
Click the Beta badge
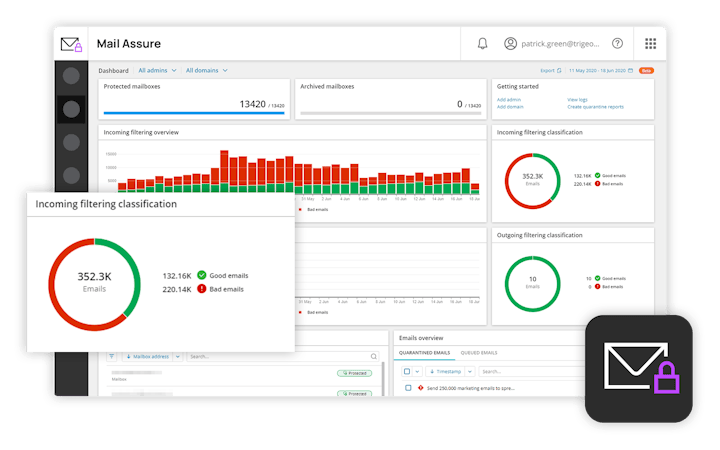pos(647,71)
